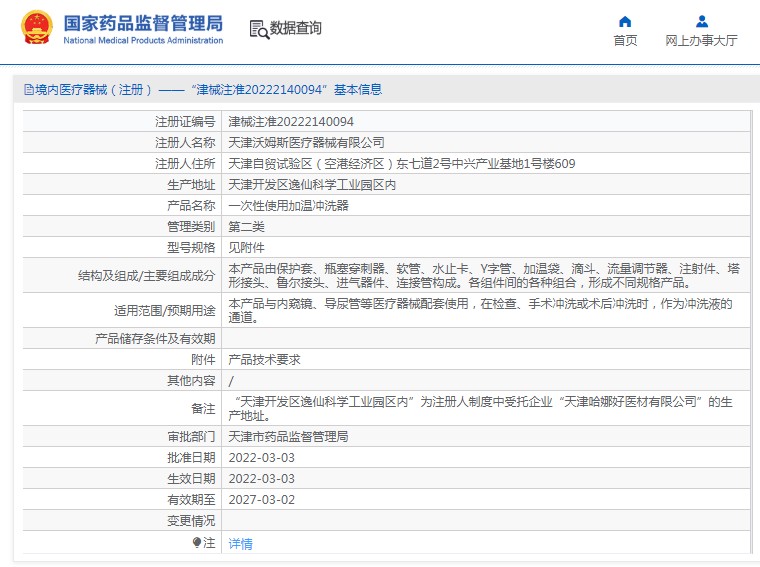Click 管理类别 row label
The width and height of the screenshot is (760, 567).
click(191, 227)
